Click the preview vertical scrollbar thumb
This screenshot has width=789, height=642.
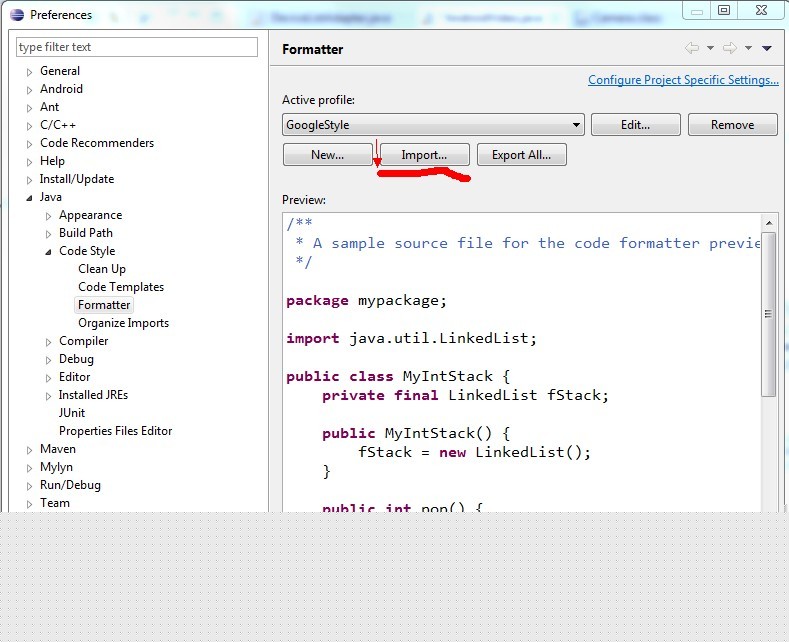click(x=768, y=314)
